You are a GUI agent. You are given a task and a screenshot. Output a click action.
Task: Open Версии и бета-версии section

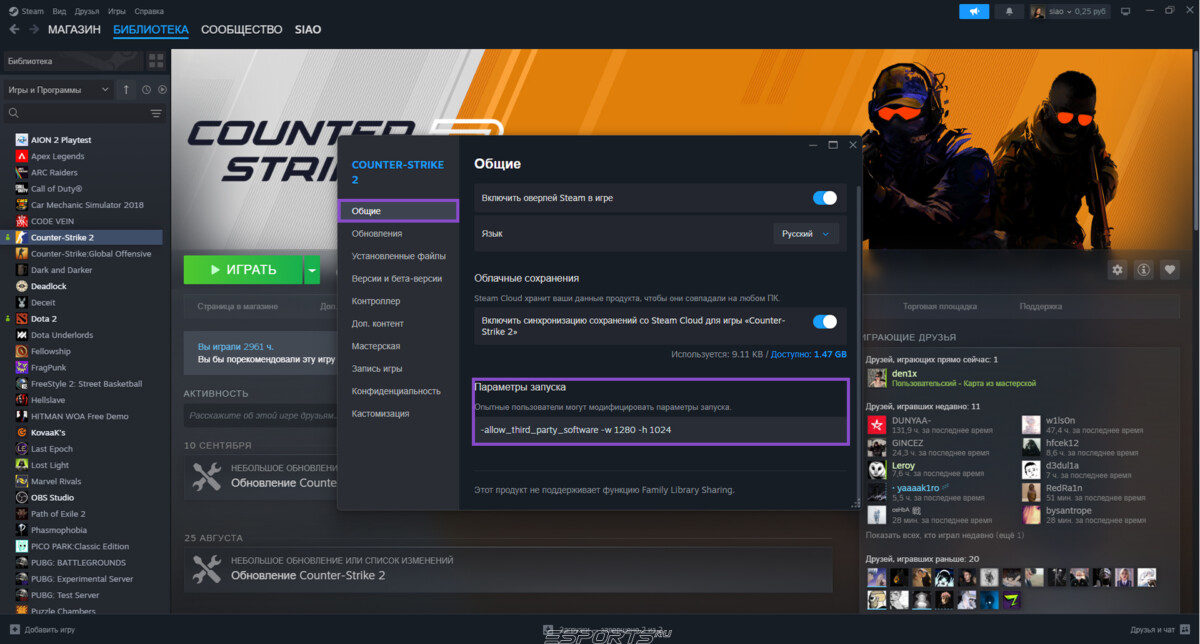point(397,278)
